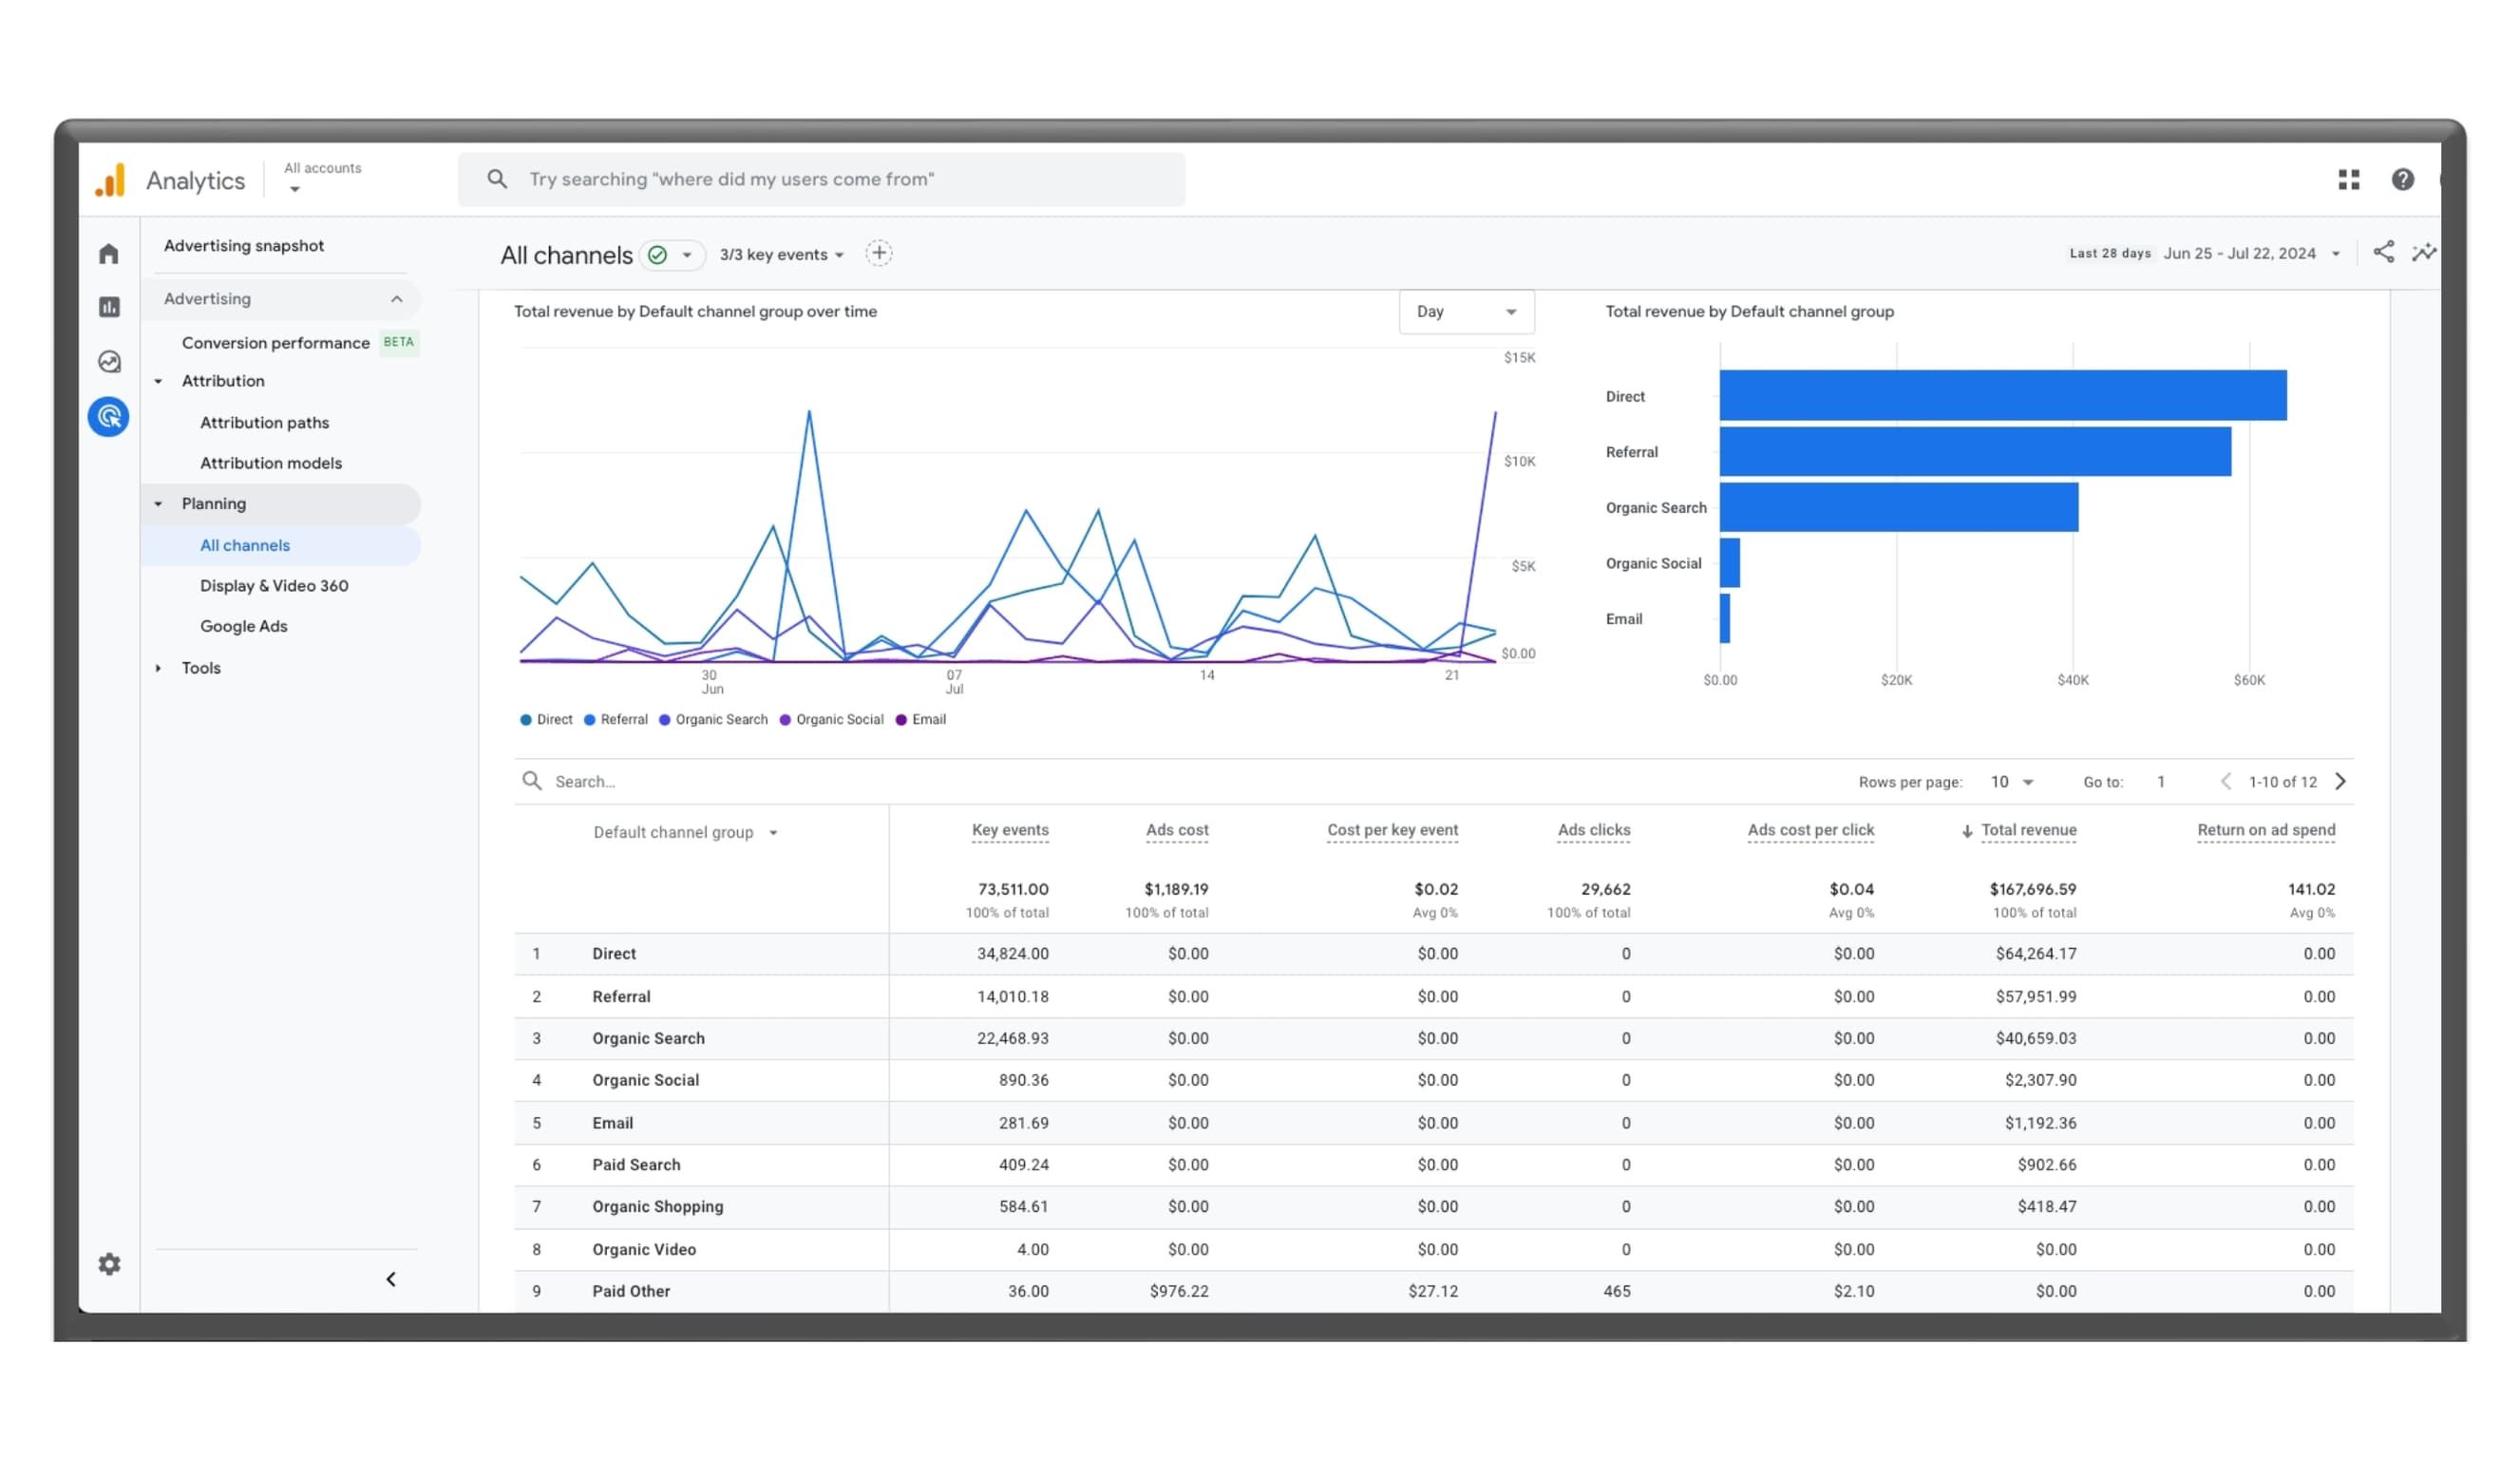2520x1459 pixels.
Task: Open the Settings gear at bottom left
Action: 108,1264
